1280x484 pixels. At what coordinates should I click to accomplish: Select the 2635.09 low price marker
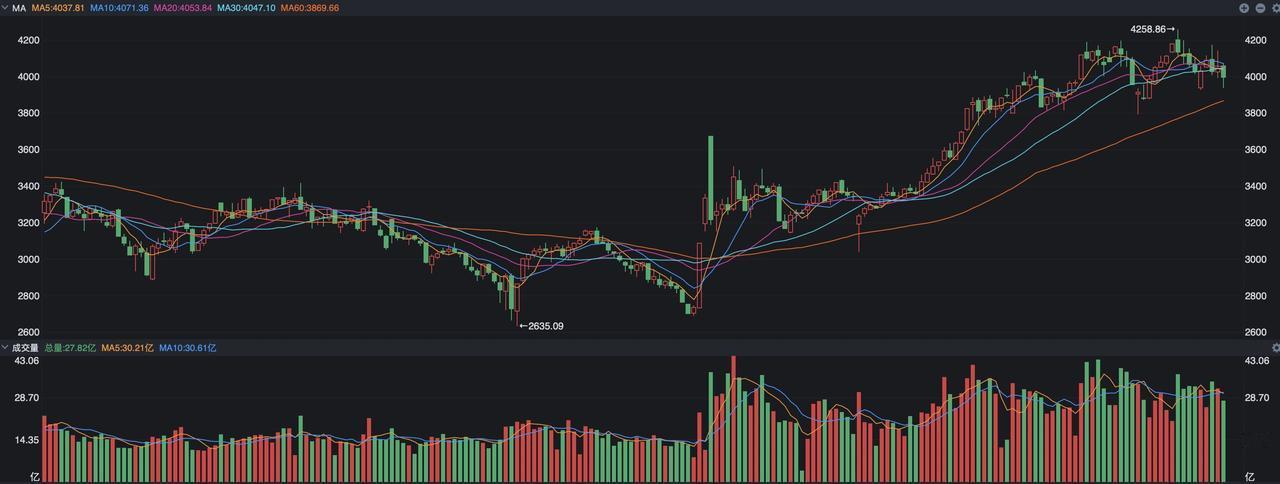coord(541,326)
